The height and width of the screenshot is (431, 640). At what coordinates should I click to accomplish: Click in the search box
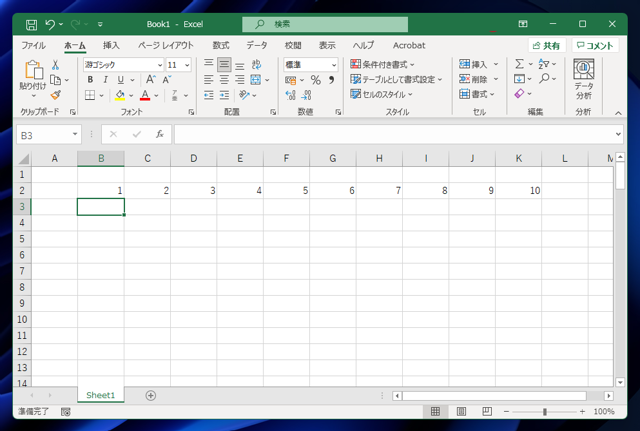[325, 24]
